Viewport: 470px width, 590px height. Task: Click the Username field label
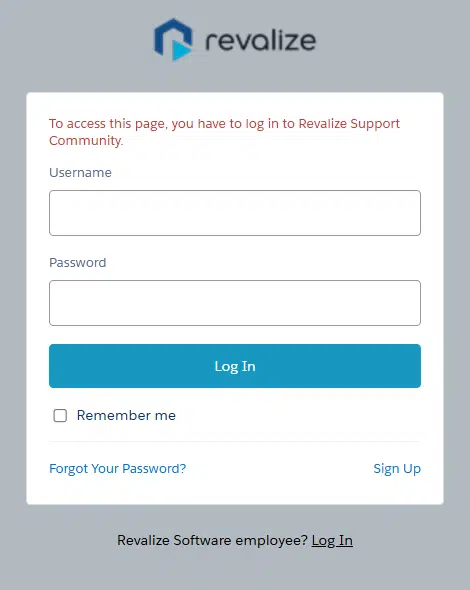[x=81, y=172]
